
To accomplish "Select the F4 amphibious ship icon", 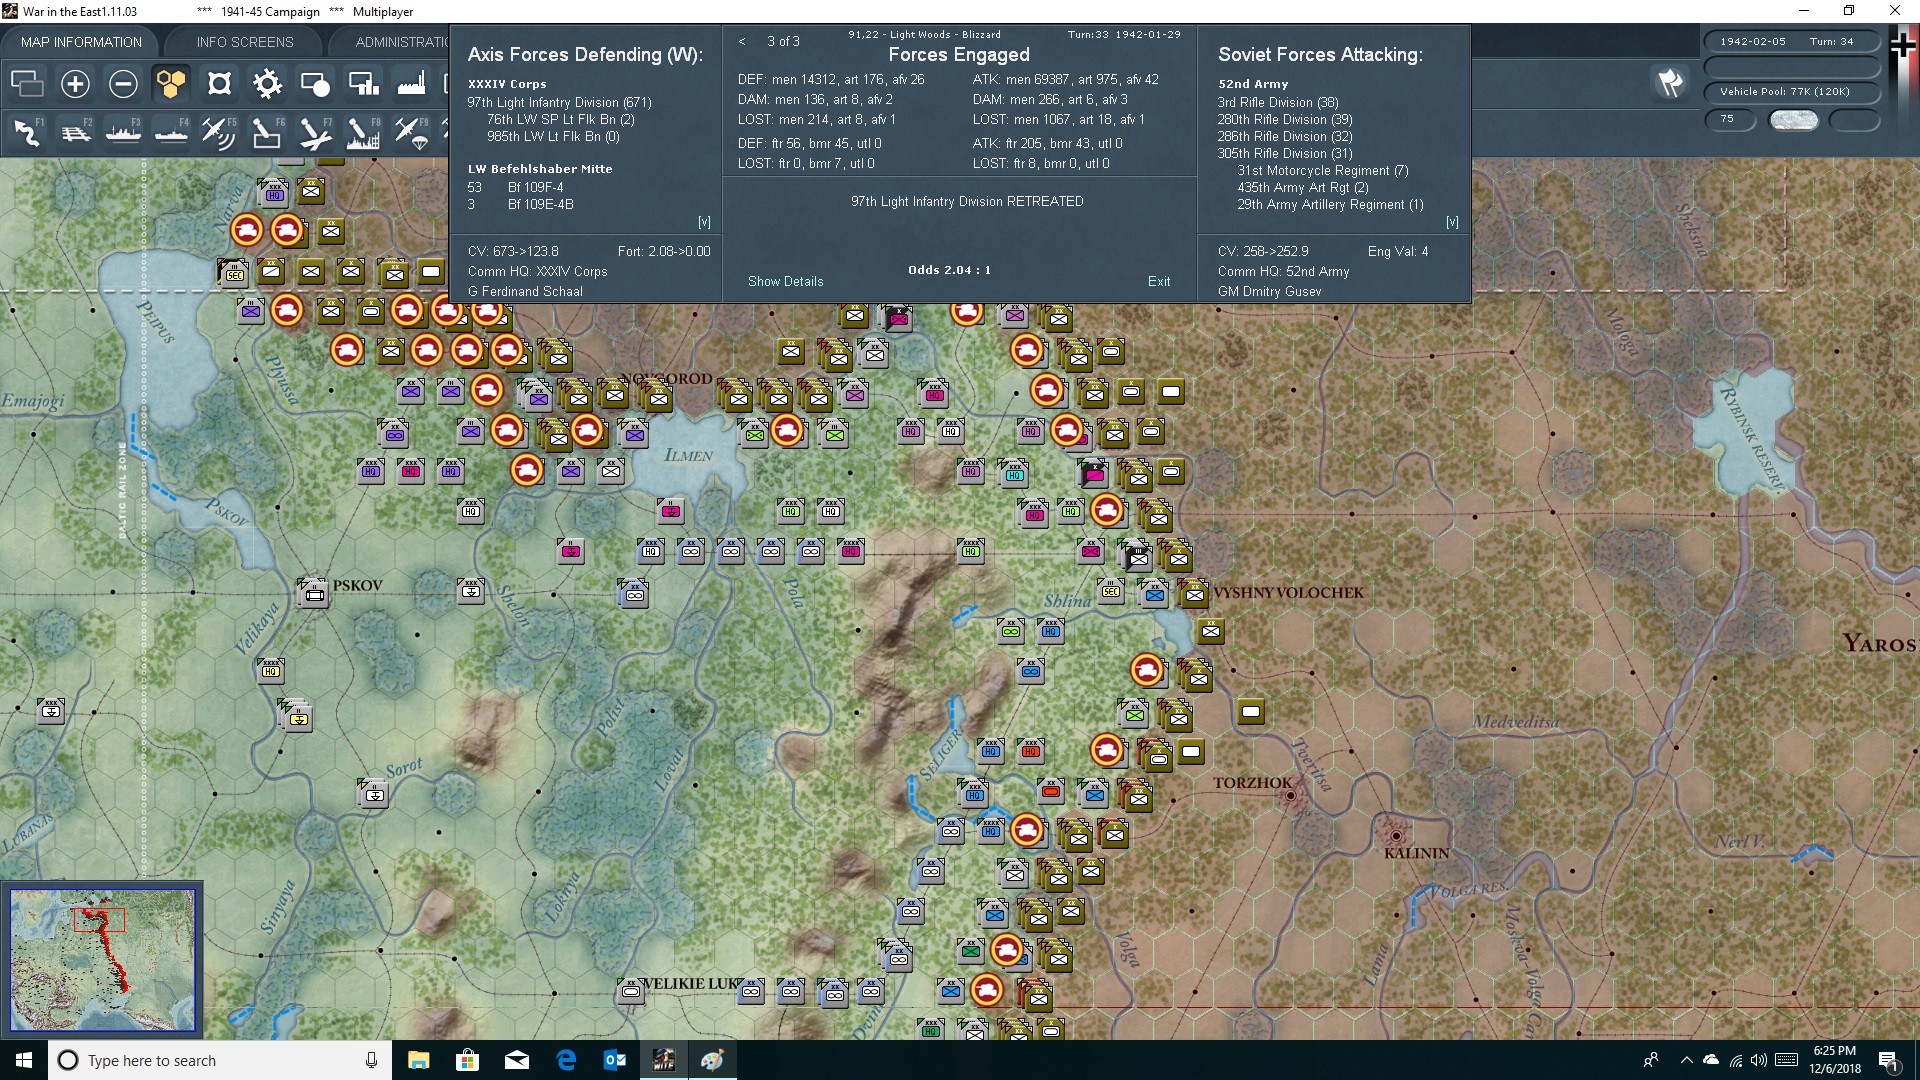I will [x=171, y=132].
